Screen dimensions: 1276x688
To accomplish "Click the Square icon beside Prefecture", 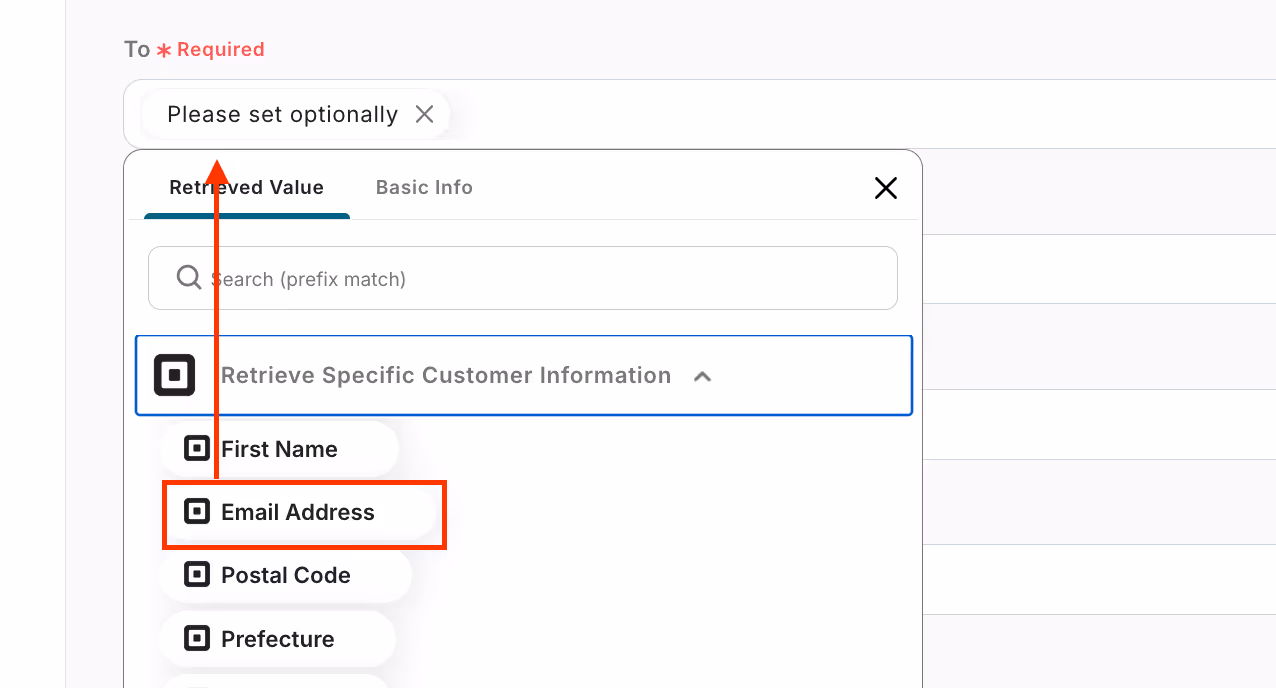I will [198, 638].
